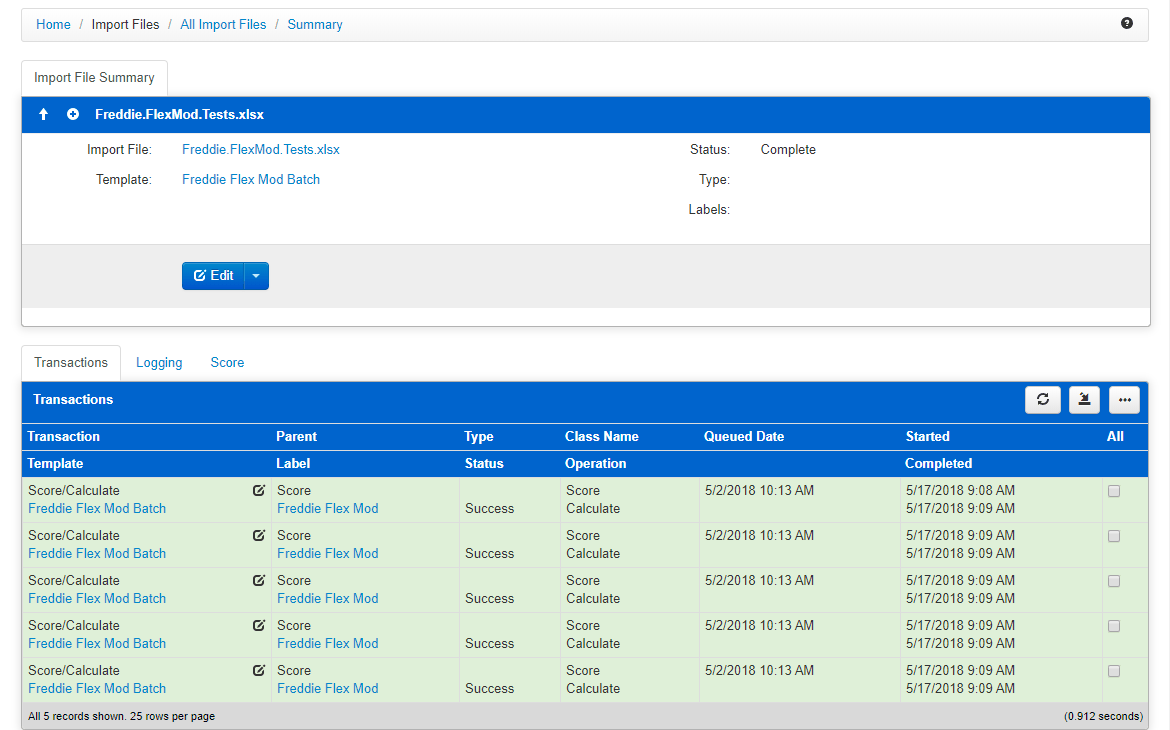Click Import Files breadcrumb text
Image resolution: width=1170 pixels, height=730 pixels.
(x=125, y=25)
